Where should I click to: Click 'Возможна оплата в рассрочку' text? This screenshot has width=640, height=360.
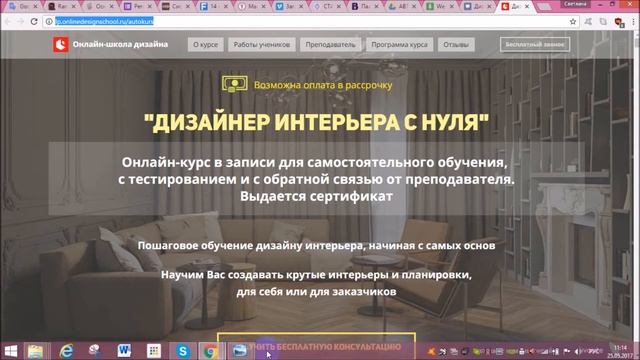click(323, 85)
